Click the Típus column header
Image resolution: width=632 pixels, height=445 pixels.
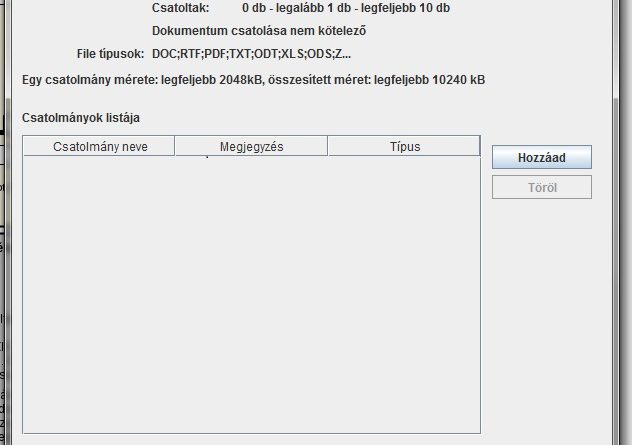tap(404, 147)
